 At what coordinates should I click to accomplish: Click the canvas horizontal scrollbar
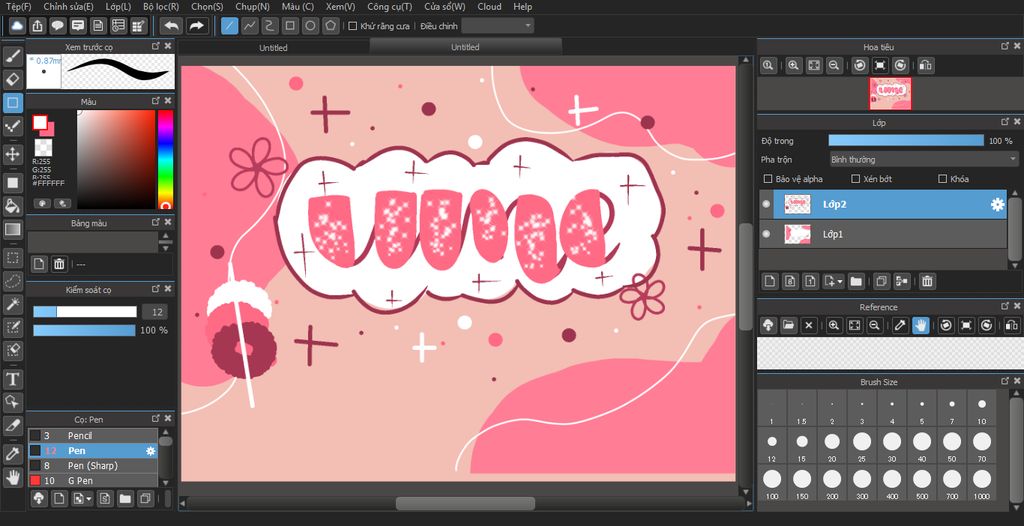coord(465,503)
